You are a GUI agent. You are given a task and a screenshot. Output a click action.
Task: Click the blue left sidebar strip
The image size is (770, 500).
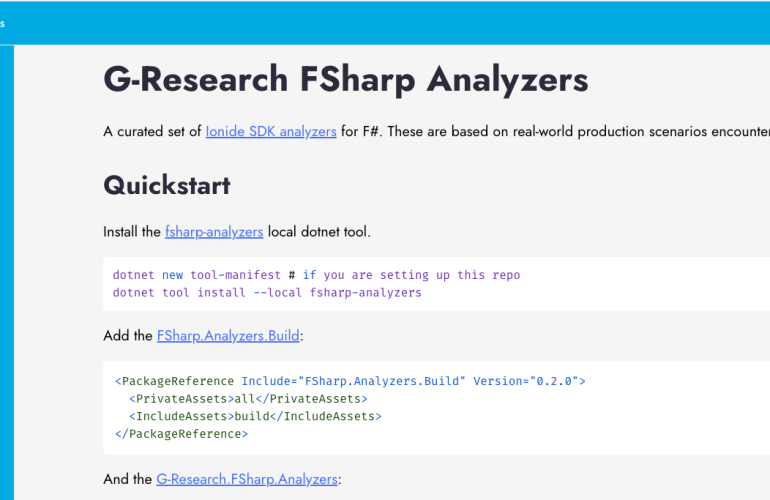[6, 270]
